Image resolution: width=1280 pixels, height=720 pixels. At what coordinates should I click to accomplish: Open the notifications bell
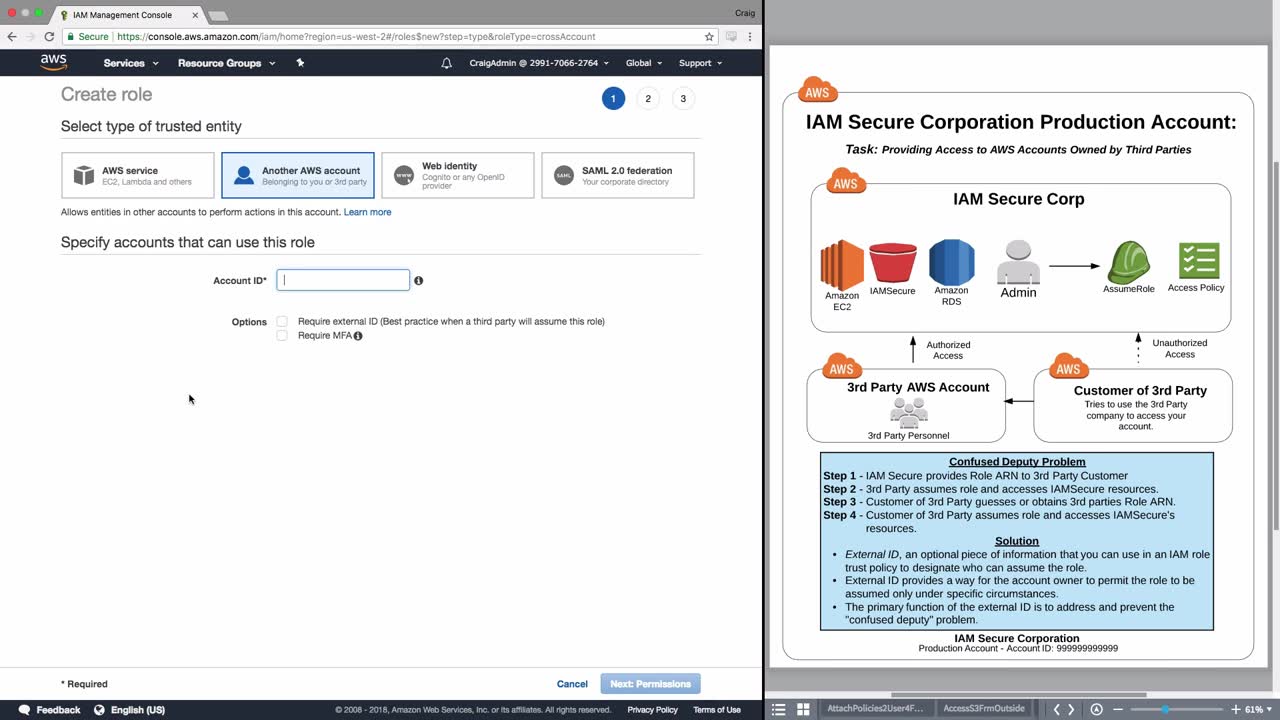click(x=447, y=63)
